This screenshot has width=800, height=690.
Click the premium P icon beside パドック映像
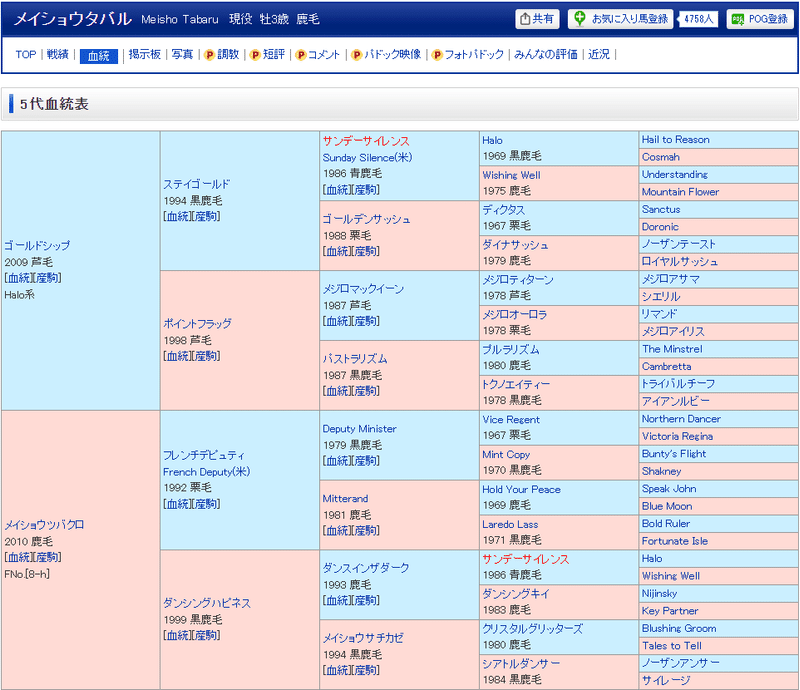point(357,55)
